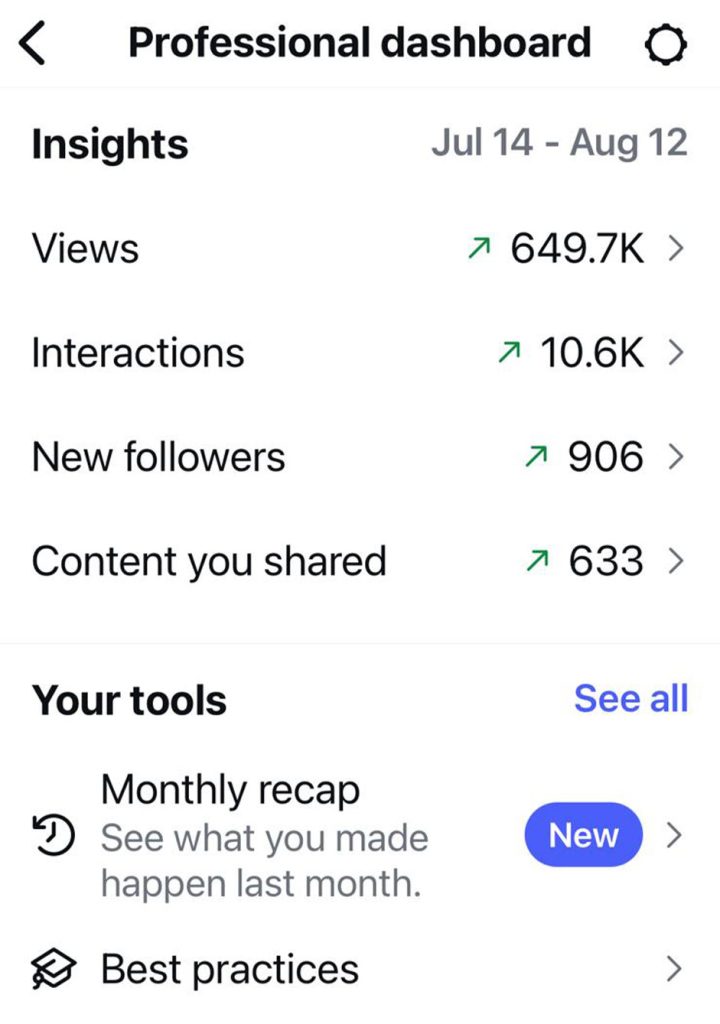Expand the Views row chevron
The width and height of the screenshot is (720, 1024).
(x=675, y=249)
